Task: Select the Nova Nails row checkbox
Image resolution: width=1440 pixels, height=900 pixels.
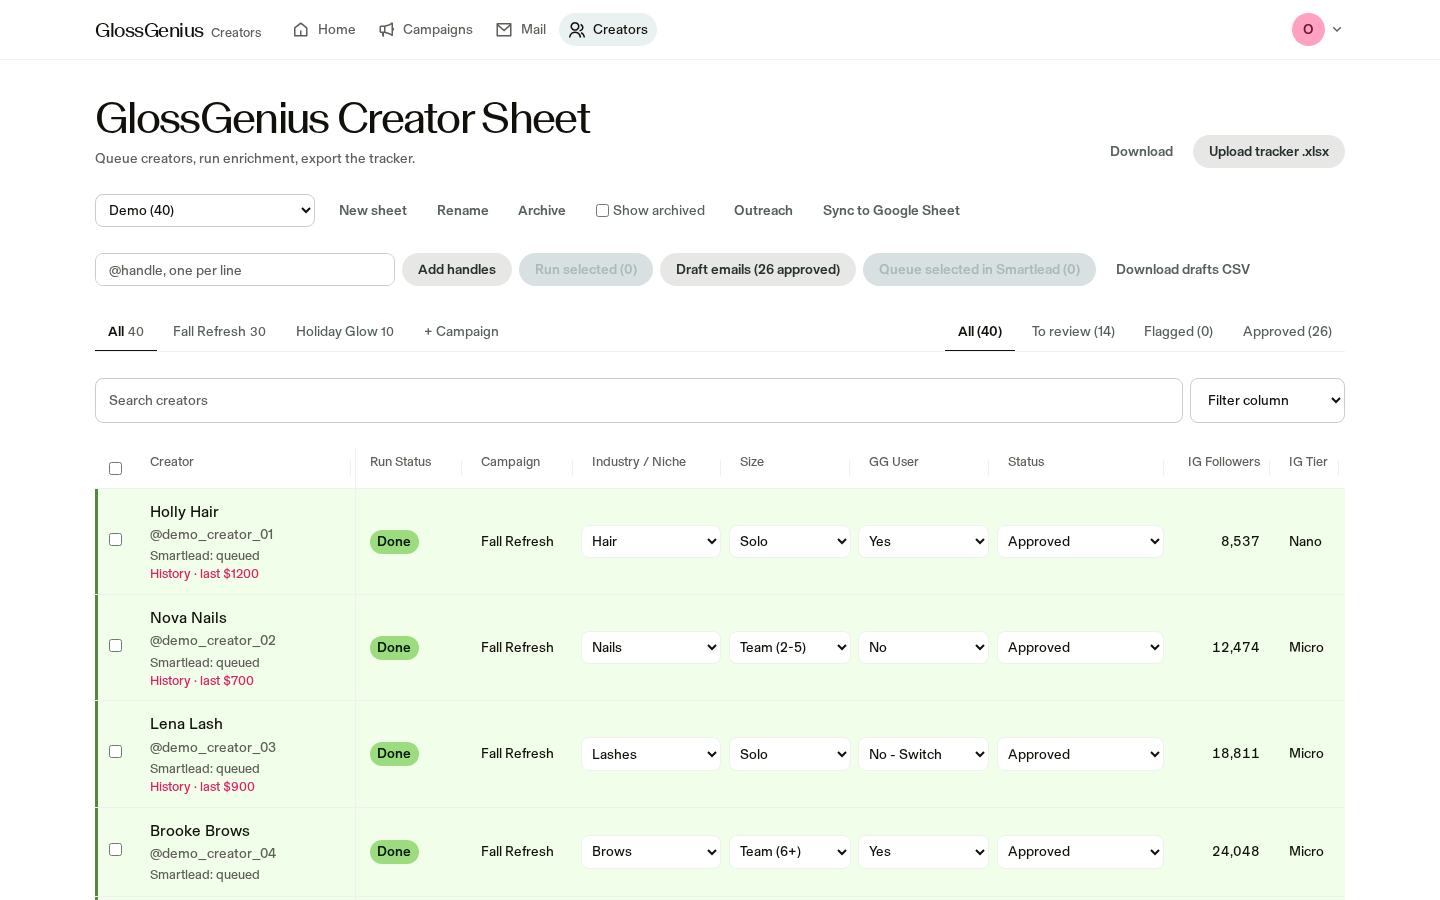Action: point(115,646)
